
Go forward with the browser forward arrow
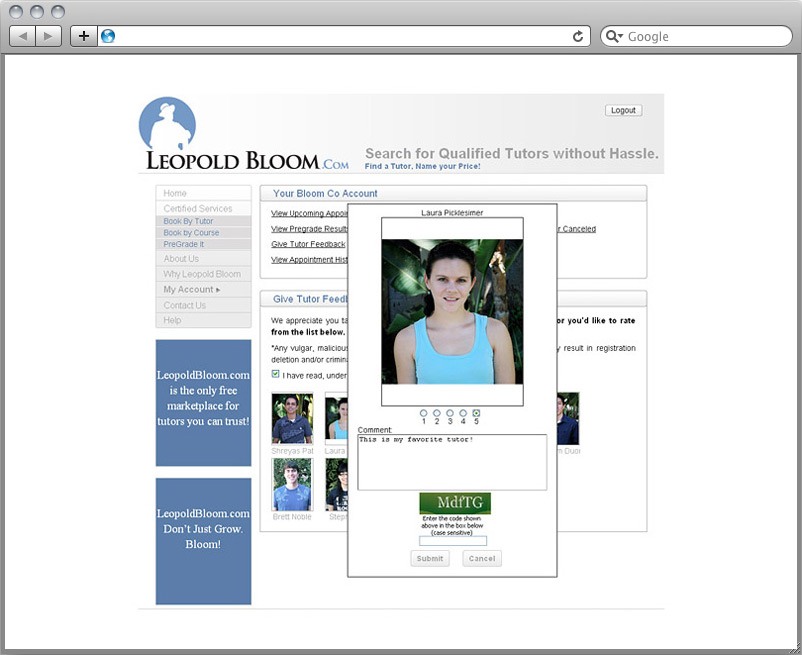point(49,36)
